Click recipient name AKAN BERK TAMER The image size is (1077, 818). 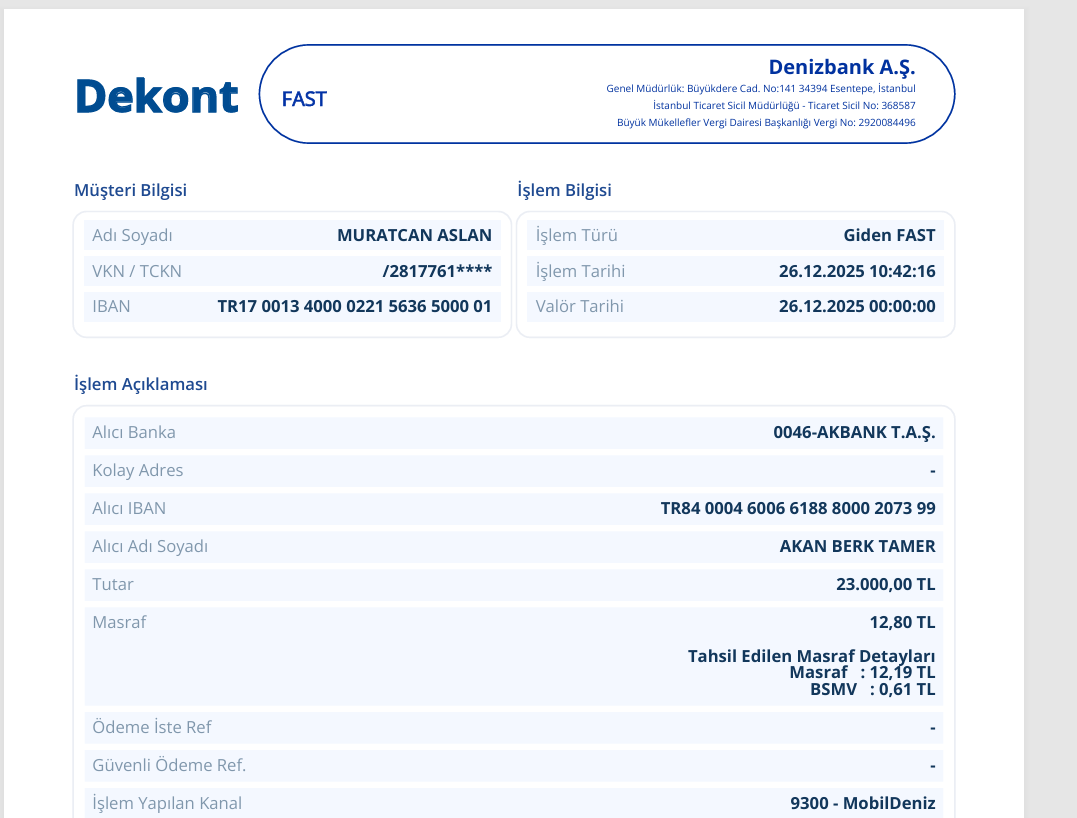[857, 546]
